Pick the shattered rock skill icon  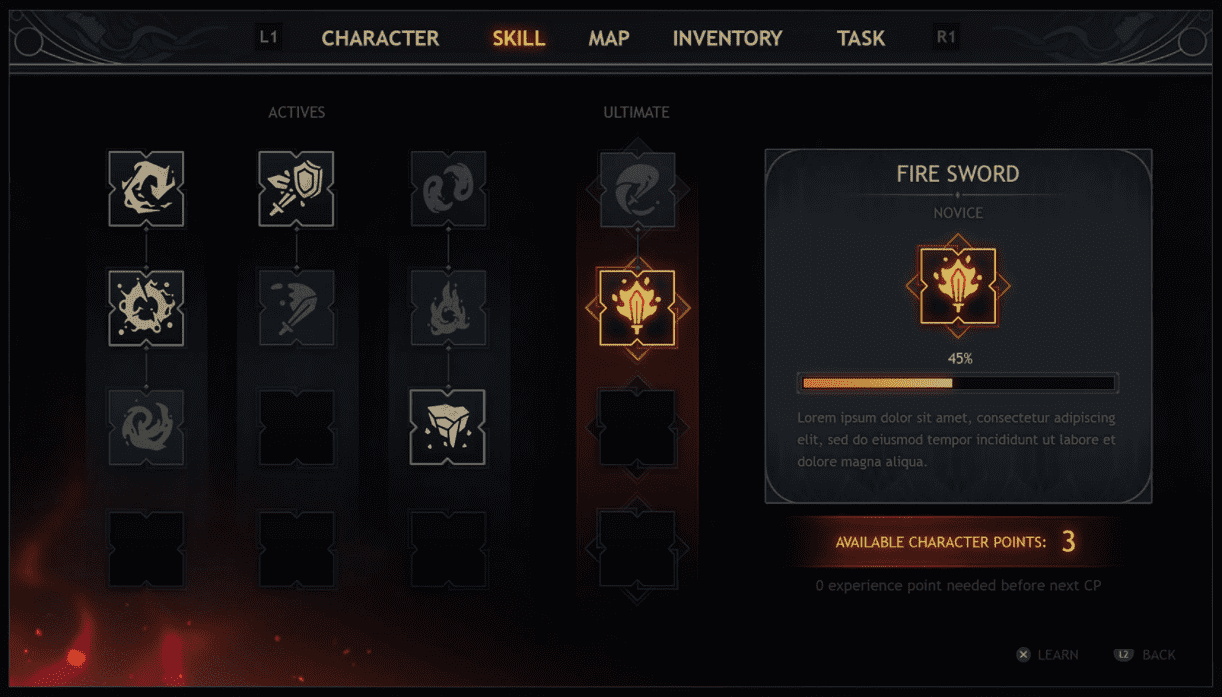coord(447,427)
